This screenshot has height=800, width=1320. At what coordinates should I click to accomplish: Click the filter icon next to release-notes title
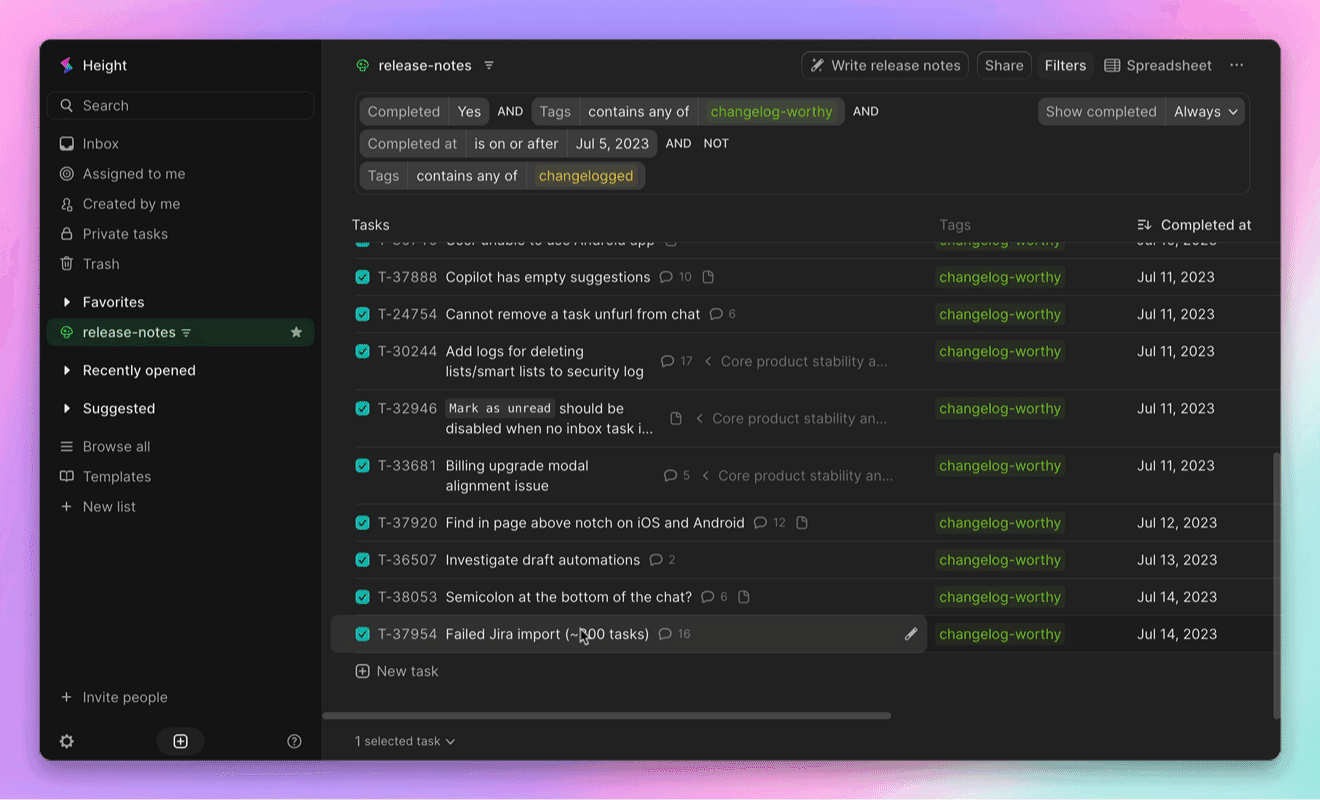pos(489,65)
